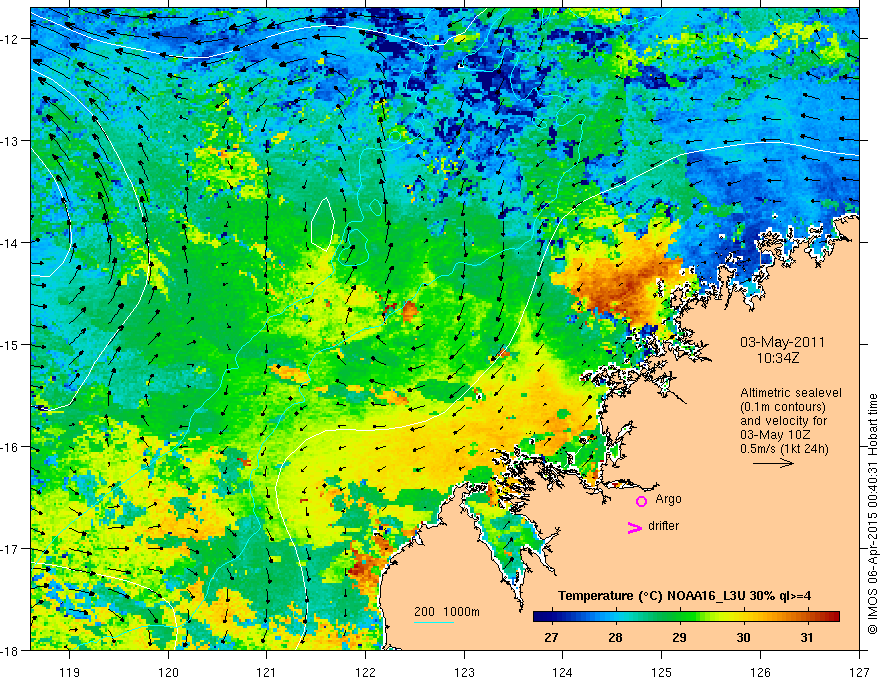The height and width of the screenshot is (680, 880).
Task: Click the latitude axis label '-13'
Action: point(10,140)
